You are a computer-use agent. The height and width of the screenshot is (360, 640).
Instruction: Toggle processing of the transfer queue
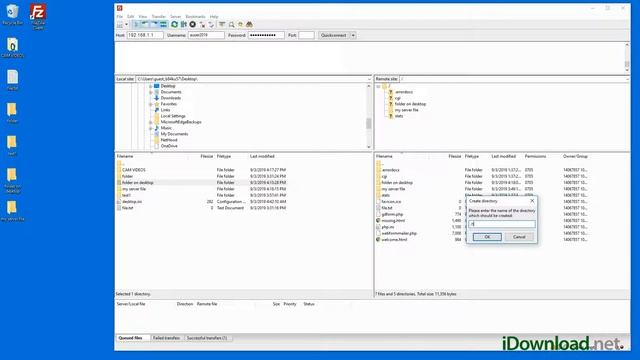[x=184, y=24]
